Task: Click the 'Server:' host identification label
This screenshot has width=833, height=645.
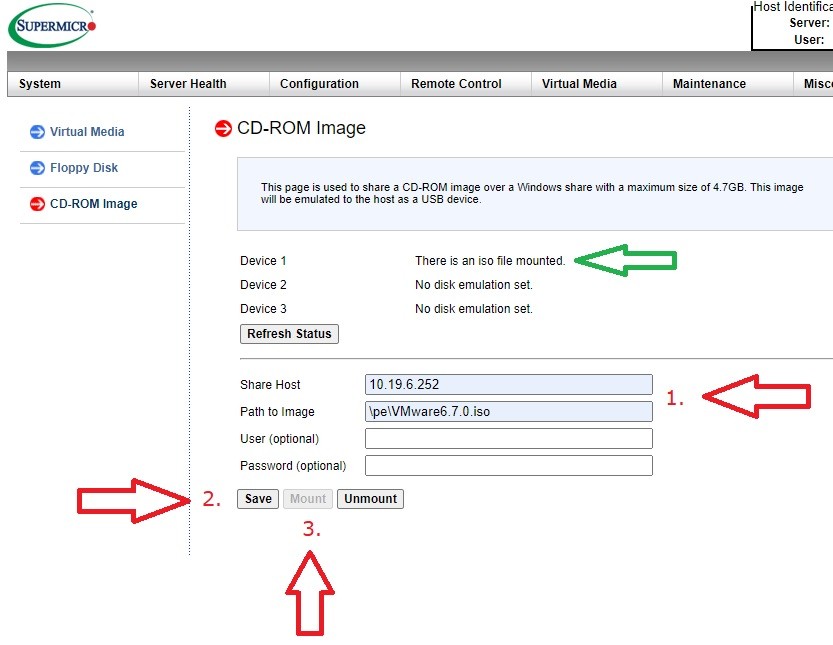Action: (x=809, y=23)
